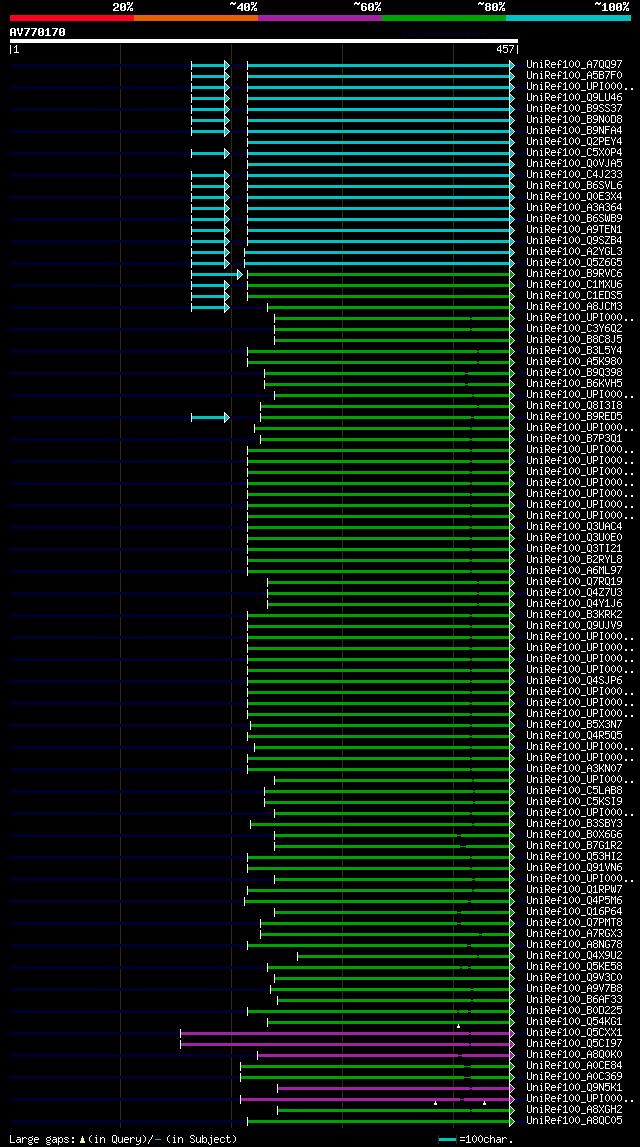The height and width of the screenshot is (1147, 640).
Task: Open the UniRef100_Q16P64 record
Action: [574, 912]
